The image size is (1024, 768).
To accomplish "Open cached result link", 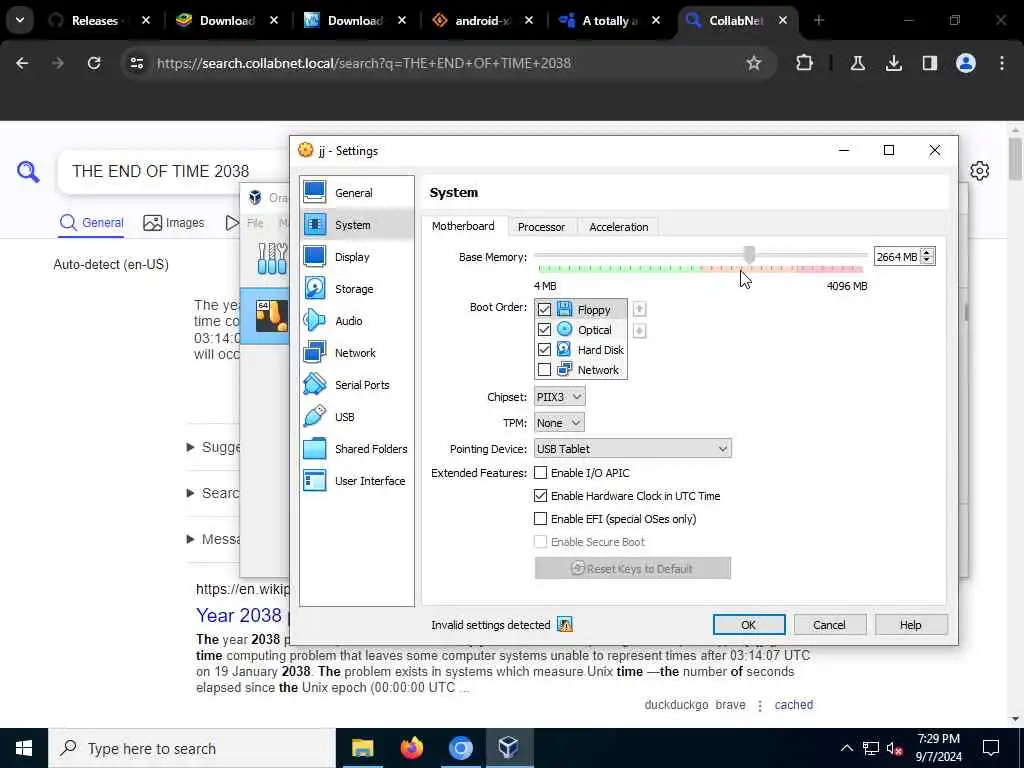I will click(793, 705).
